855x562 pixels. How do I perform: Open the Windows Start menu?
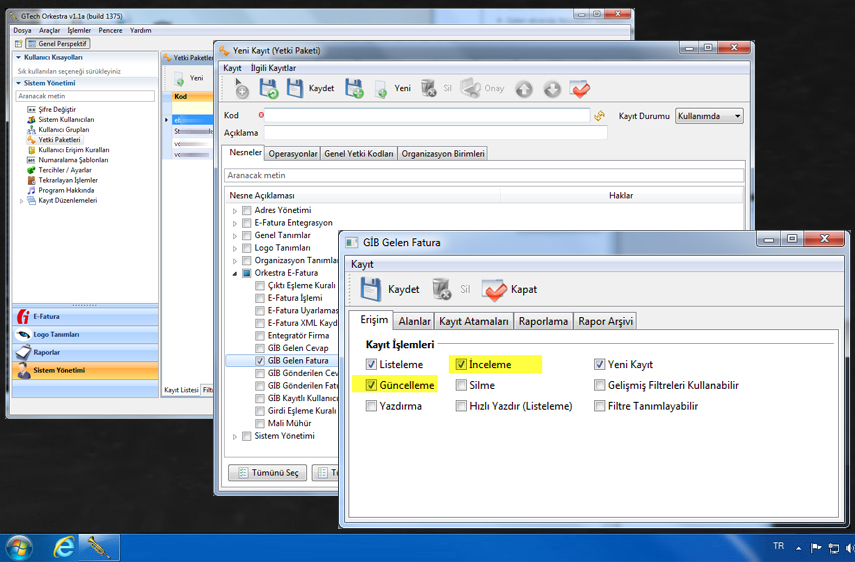pos(17,548)
